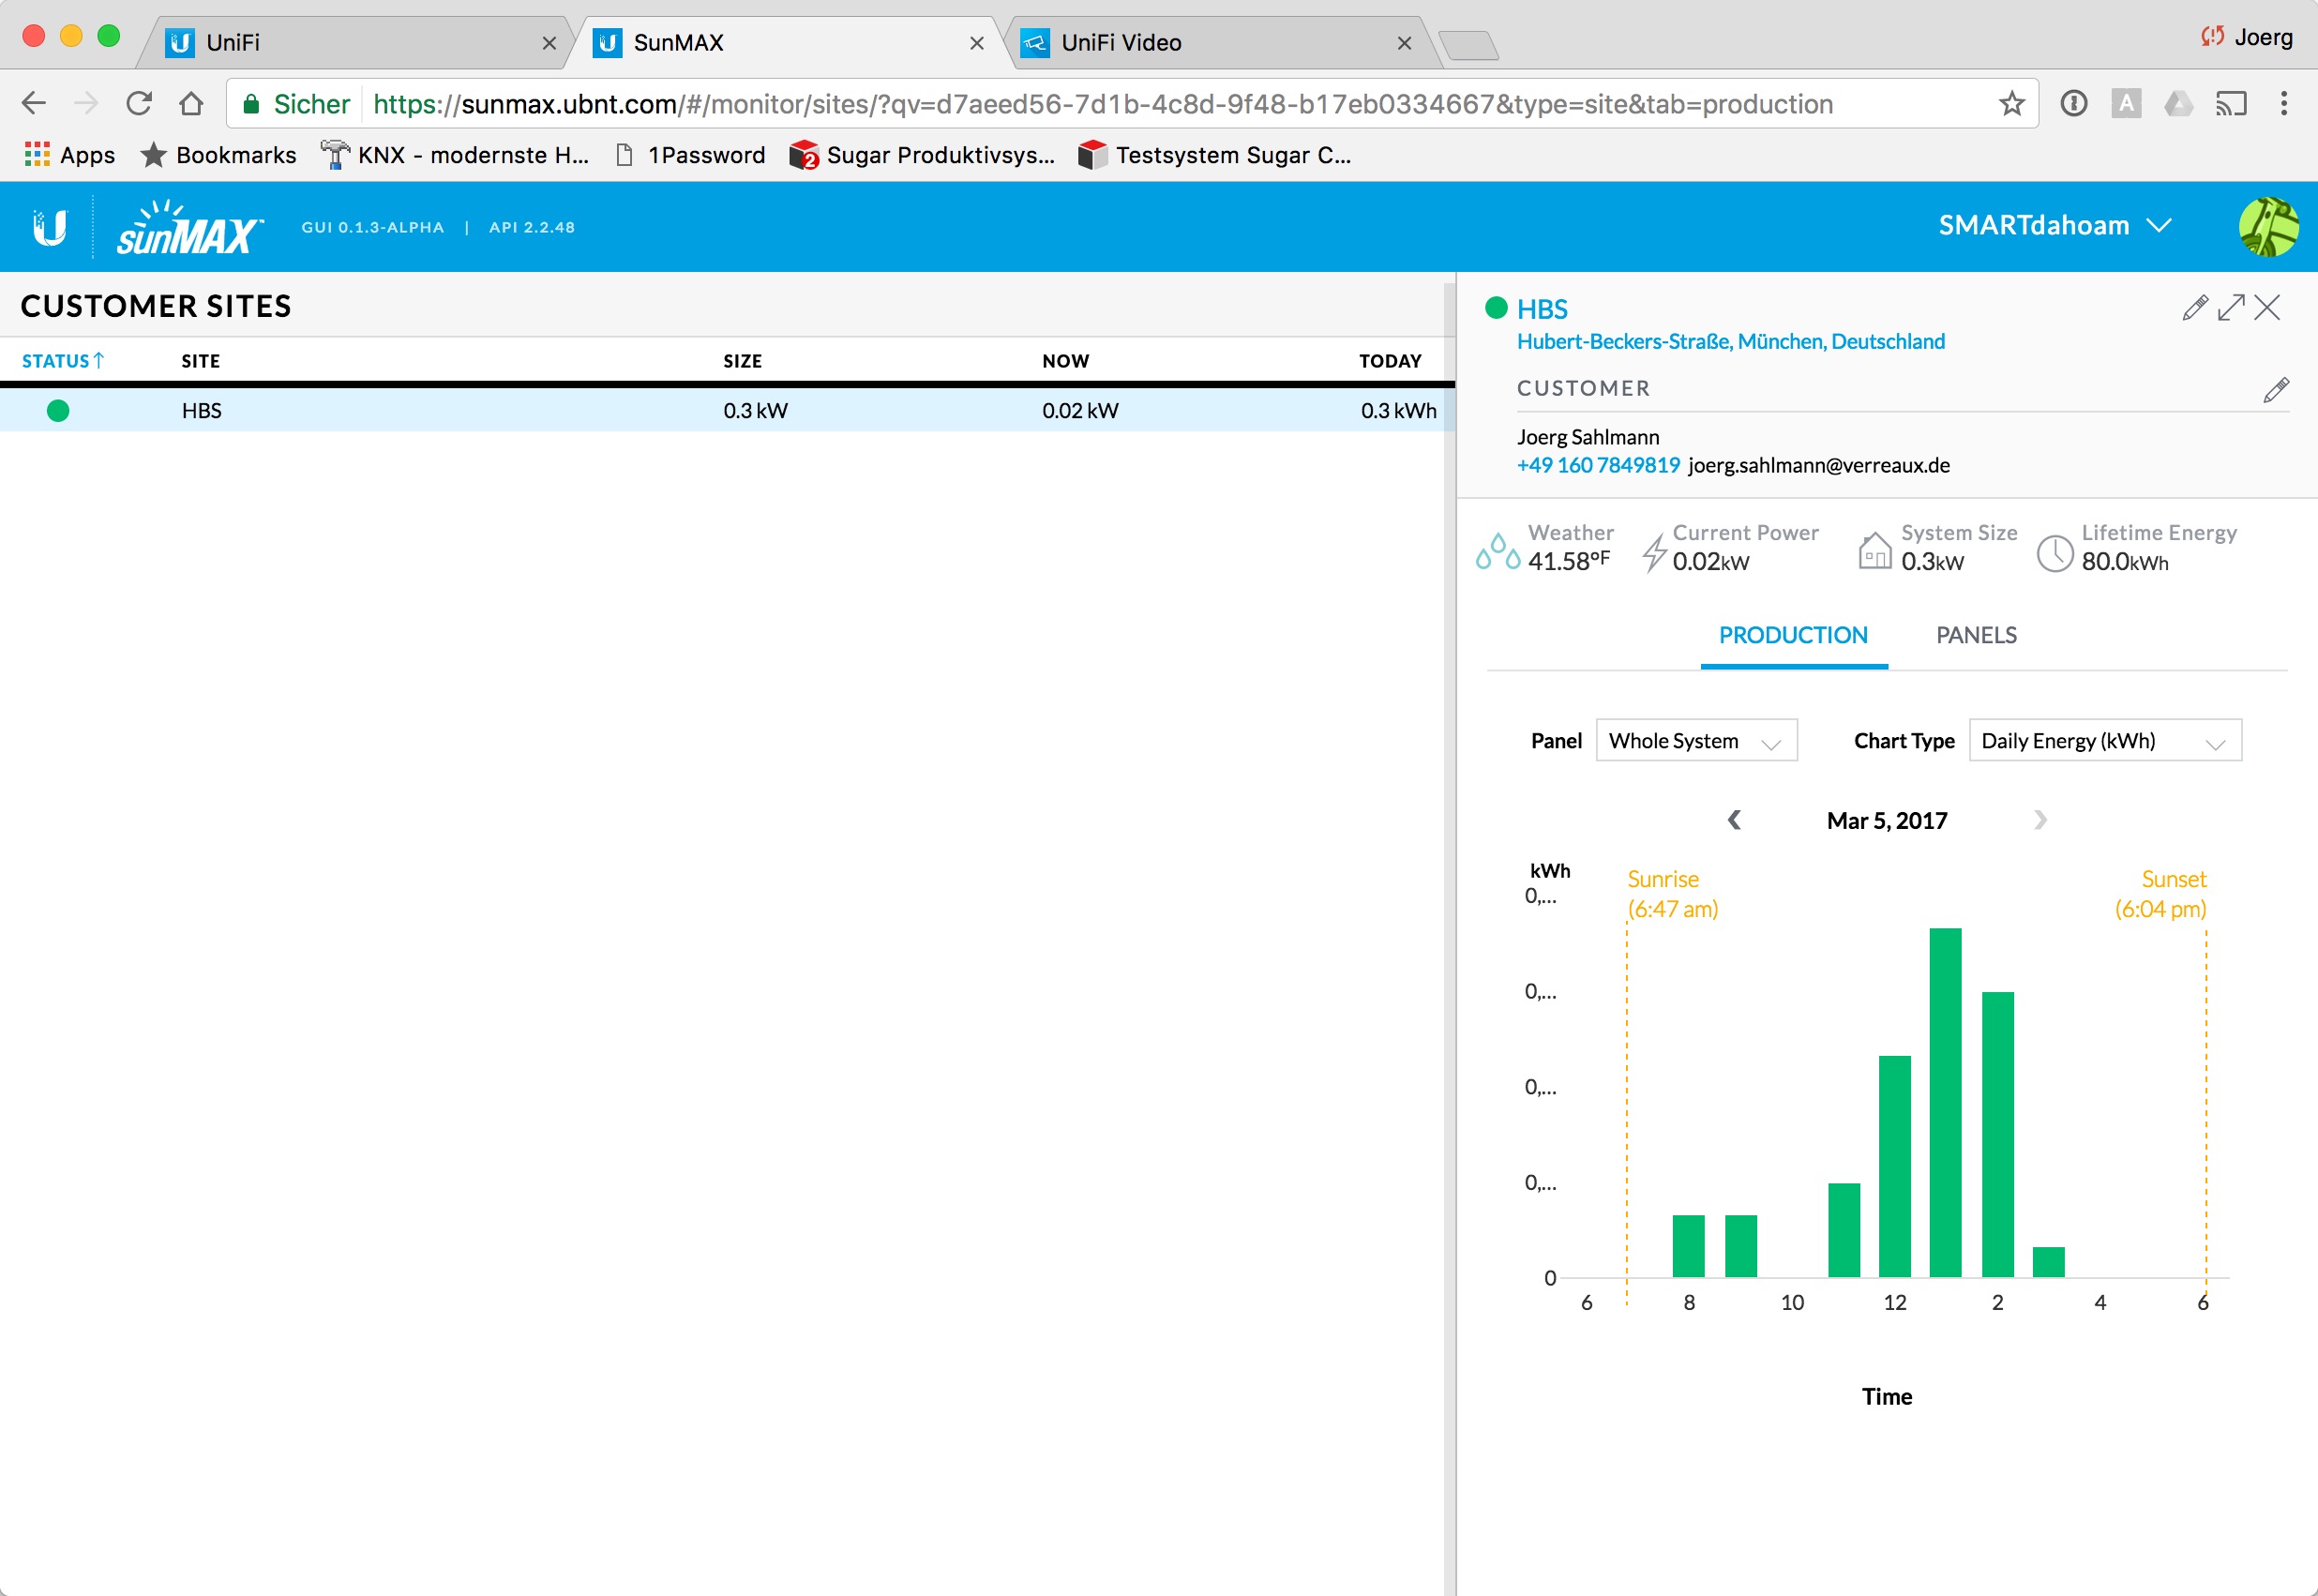Click the SITE column header
2318x1596 pixels.
click(x=200, y=361)
